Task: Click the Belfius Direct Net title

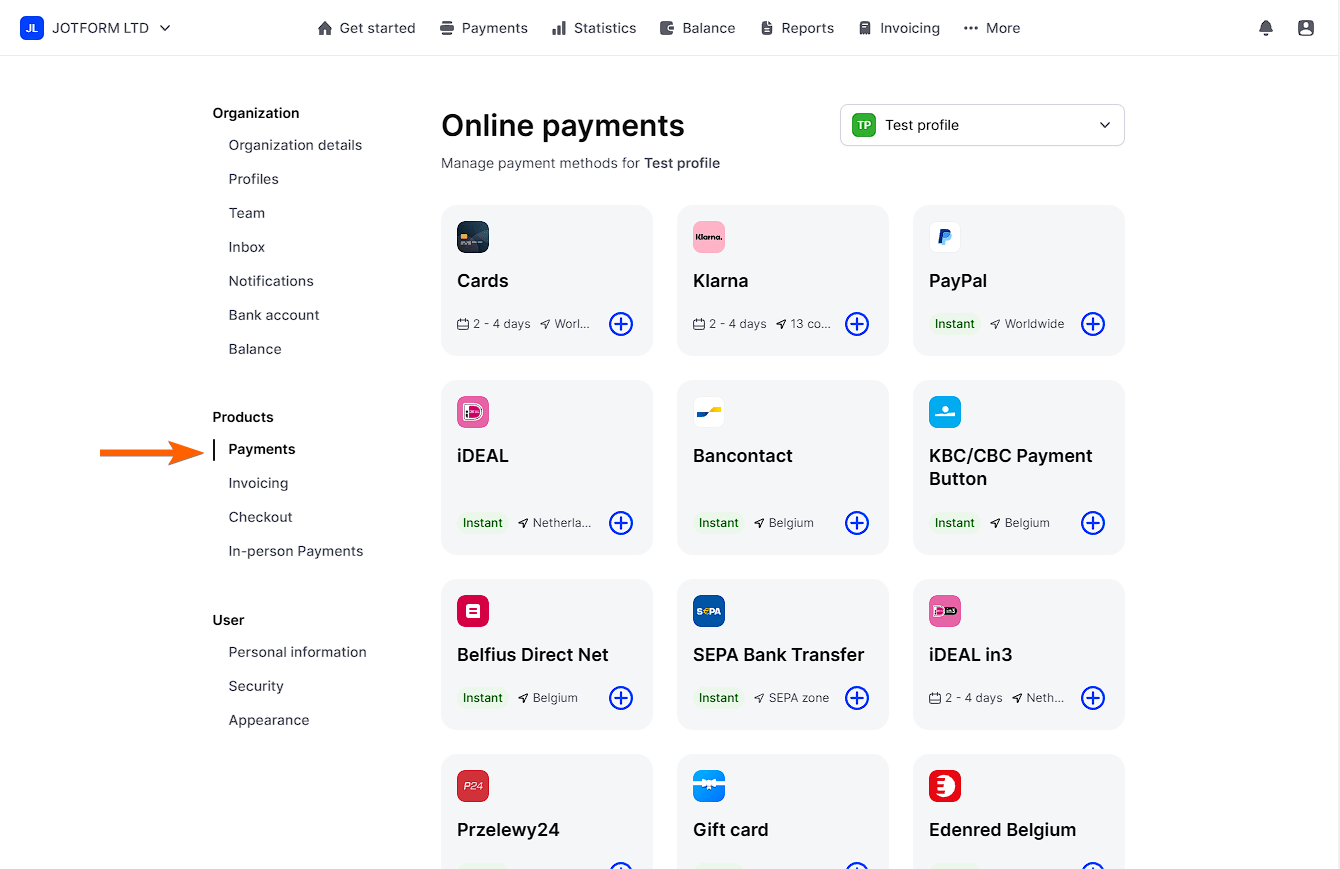Action: point(533,655)
